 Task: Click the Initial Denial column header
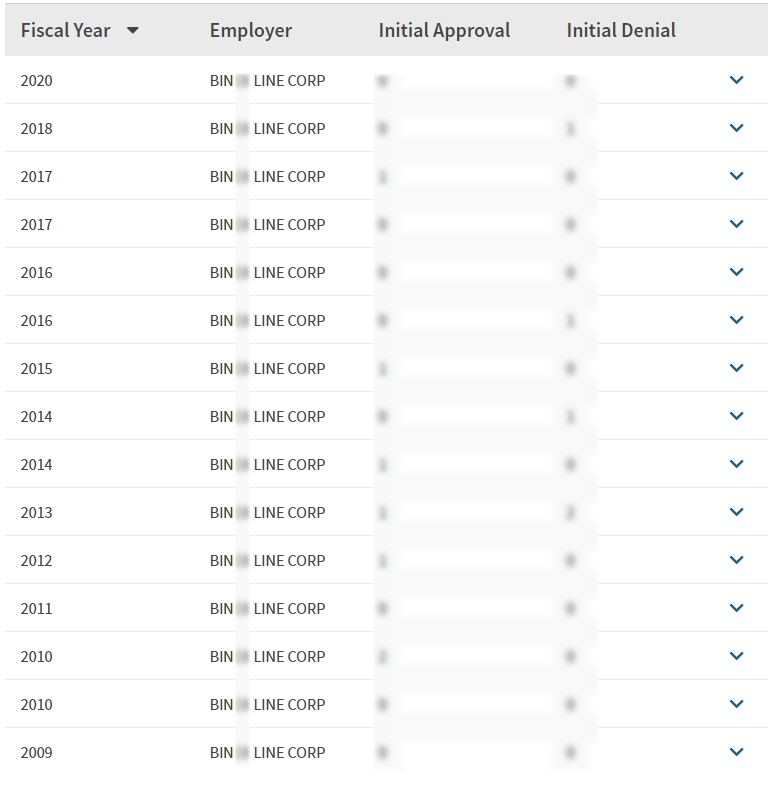(621, 31)
